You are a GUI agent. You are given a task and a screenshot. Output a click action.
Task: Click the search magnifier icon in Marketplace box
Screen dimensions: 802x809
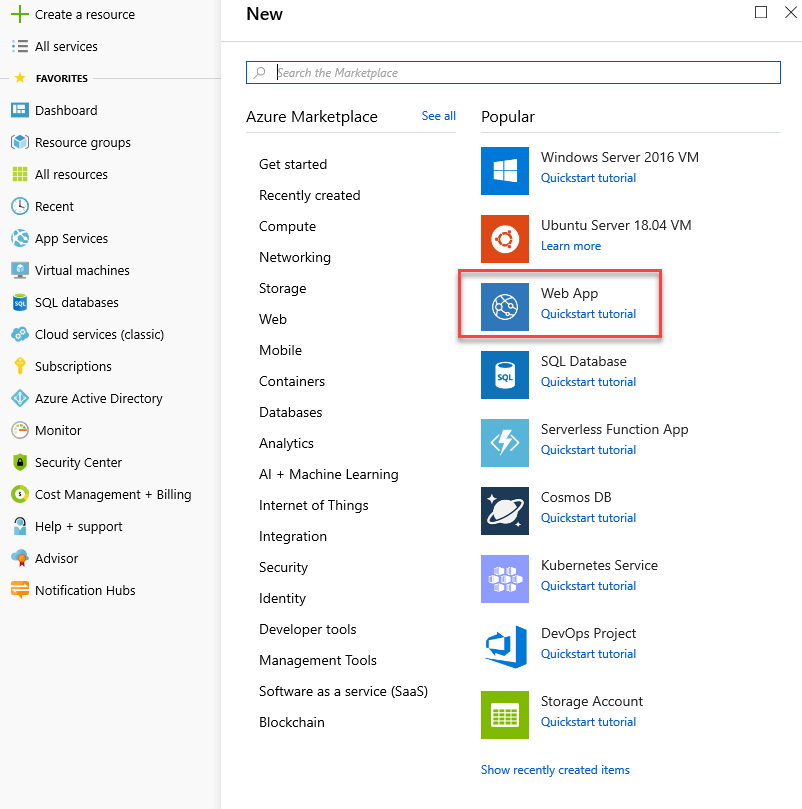(260, 73)
